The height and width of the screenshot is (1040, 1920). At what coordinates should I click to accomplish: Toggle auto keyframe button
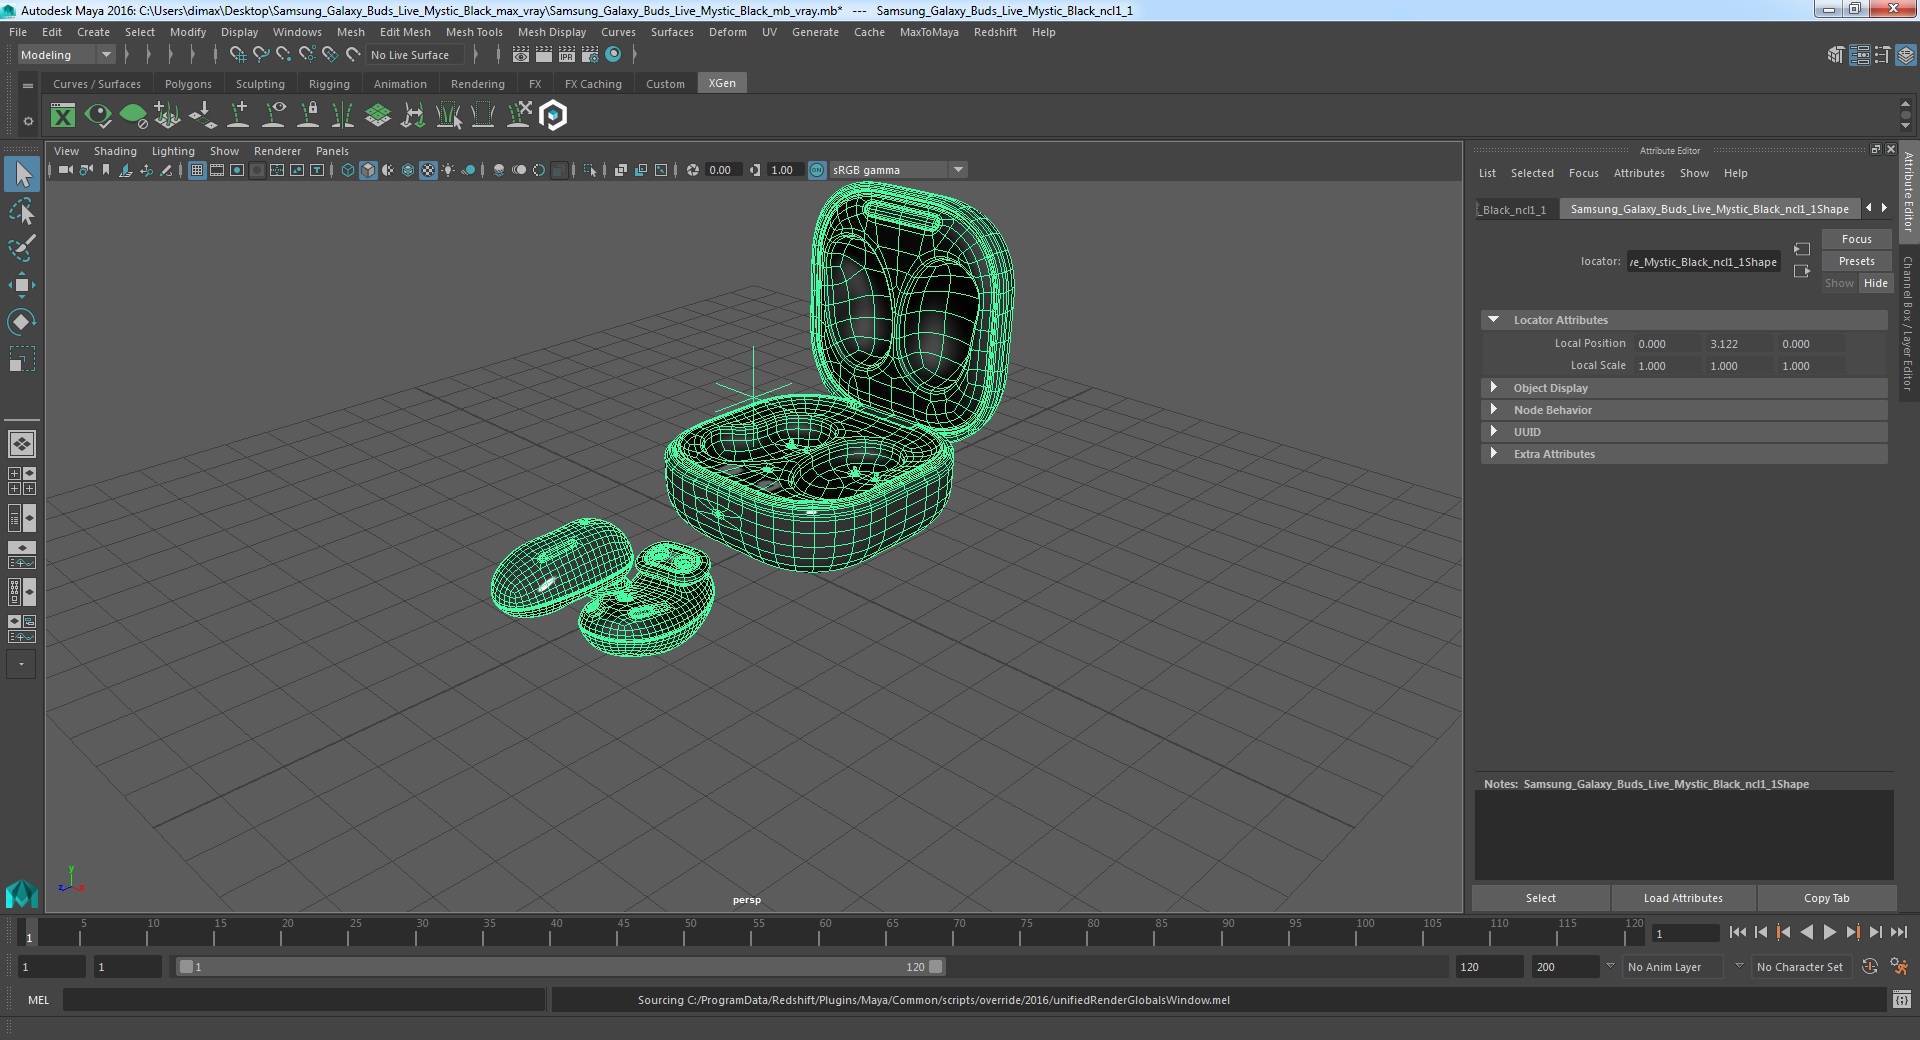click(1869, 967)
